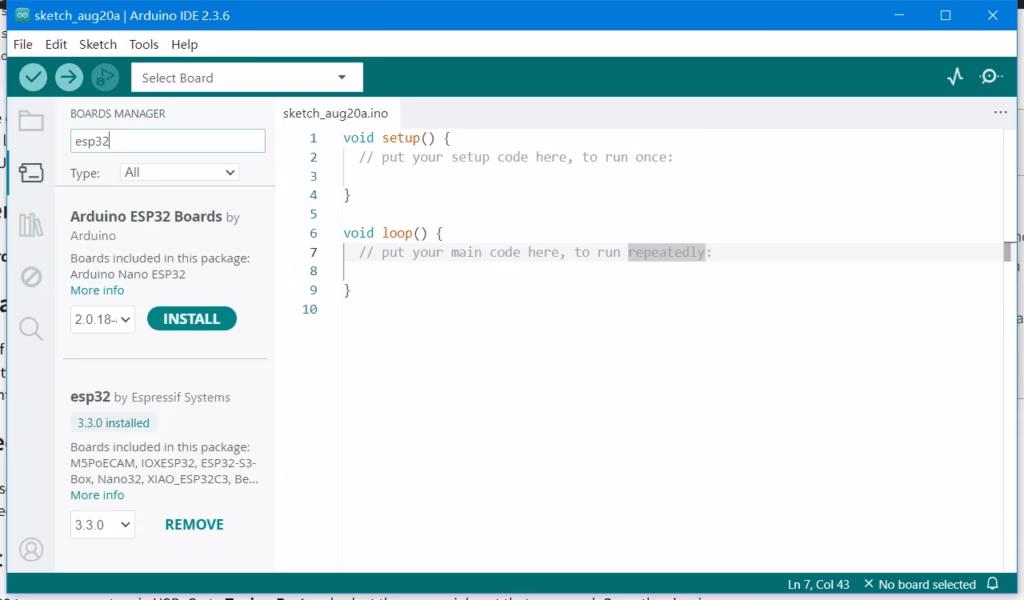Select the sketch_aug20a.ino tab

point(336,114)
